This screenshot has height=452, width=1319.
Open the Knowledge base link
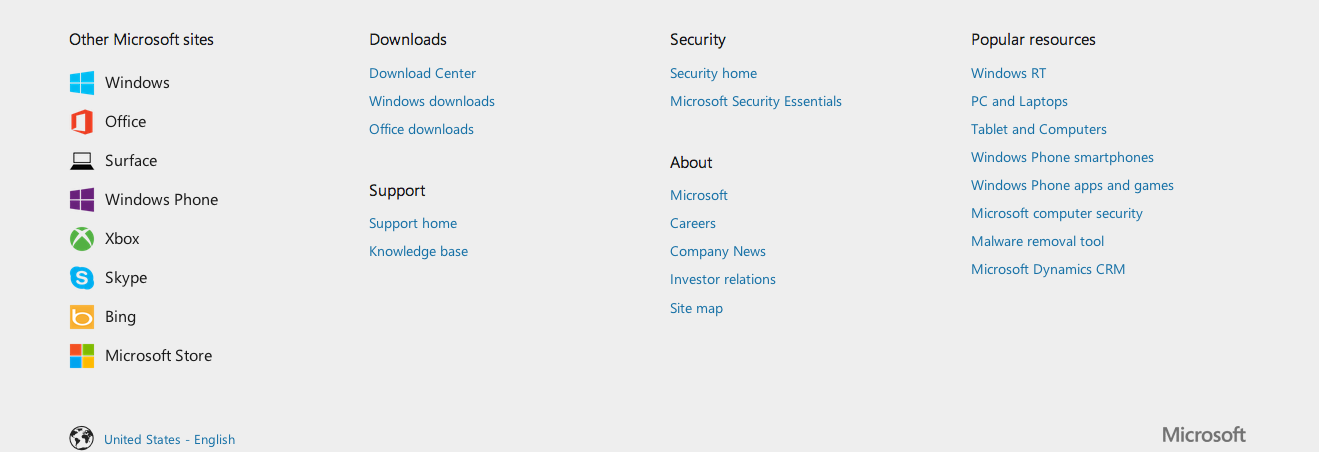pos(418,251)
